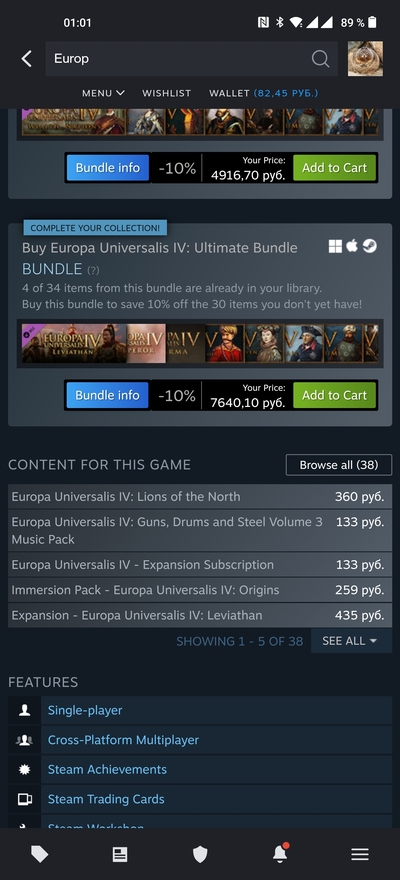Tap the back arrow icon
The width and height of the screenshot is (400, 880).
click(x=26, y=58)
